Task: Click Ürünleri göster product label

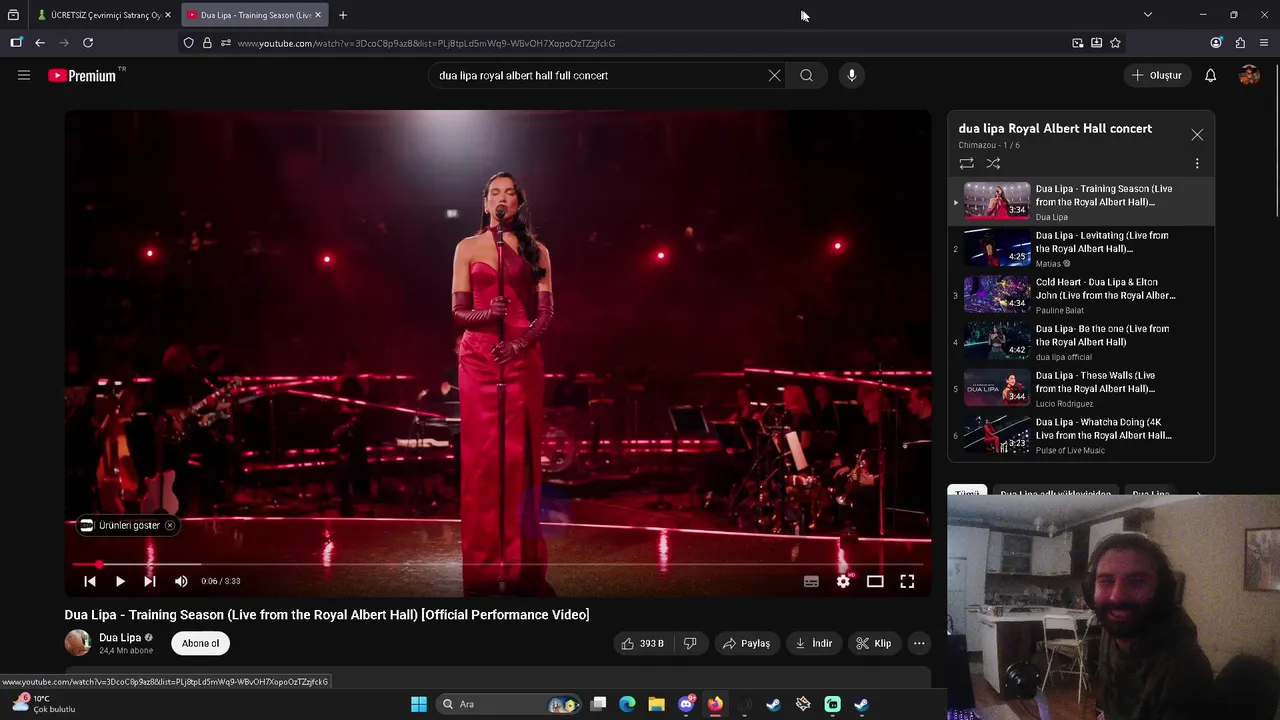Action: [x=129, y=525]
